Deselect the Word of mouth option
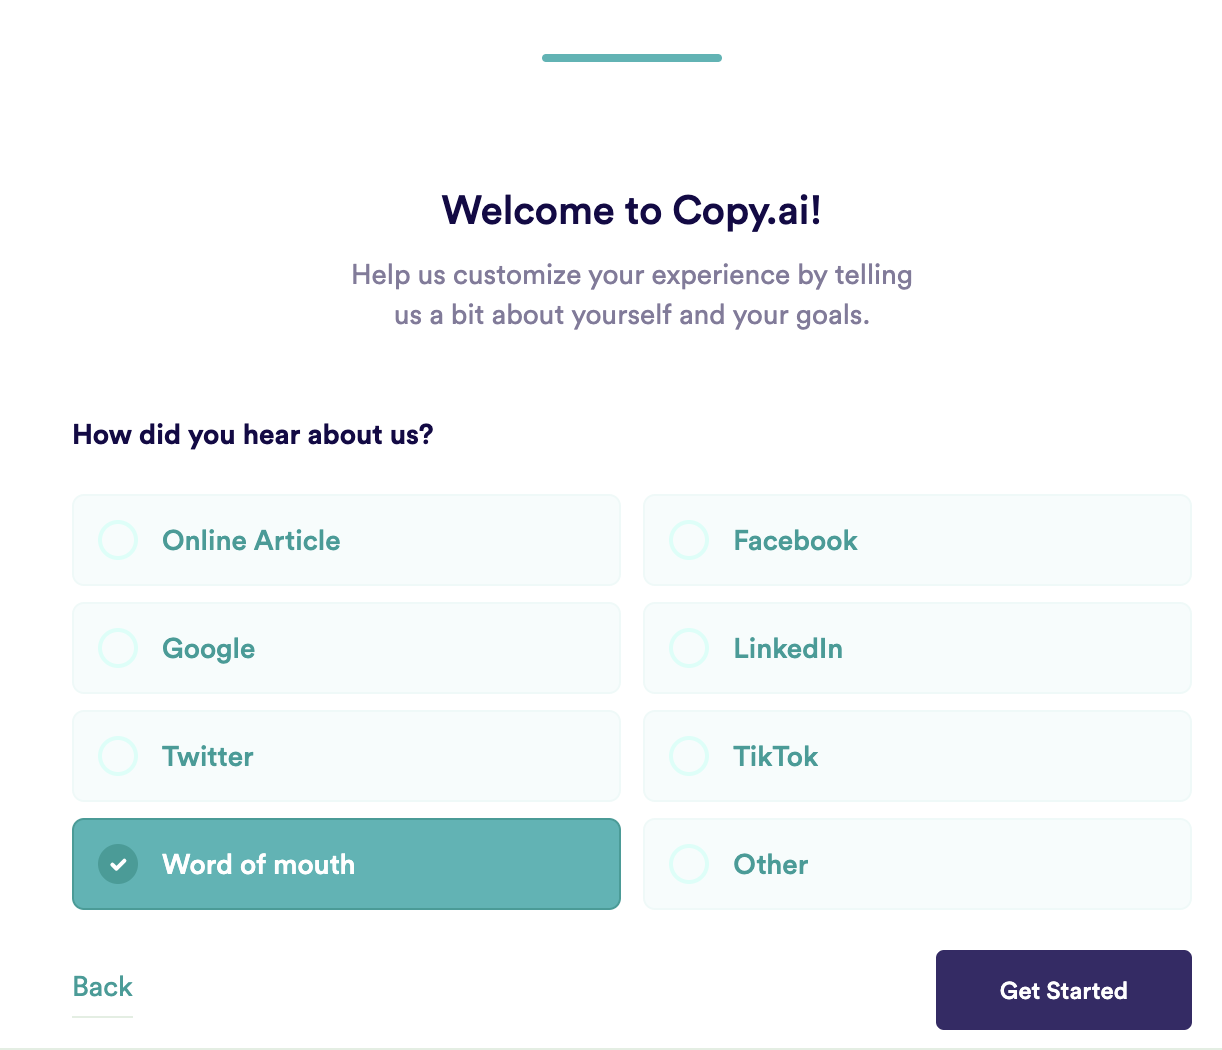This screenshot has height=1050, width=1222. point(346,864)
